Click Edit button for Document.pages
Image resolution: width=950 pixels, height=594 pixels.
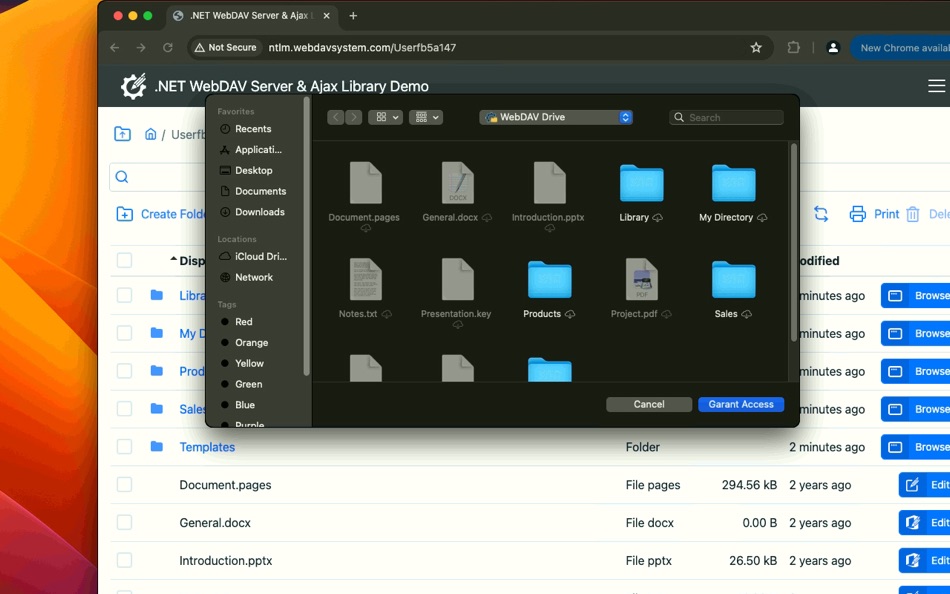925,485
